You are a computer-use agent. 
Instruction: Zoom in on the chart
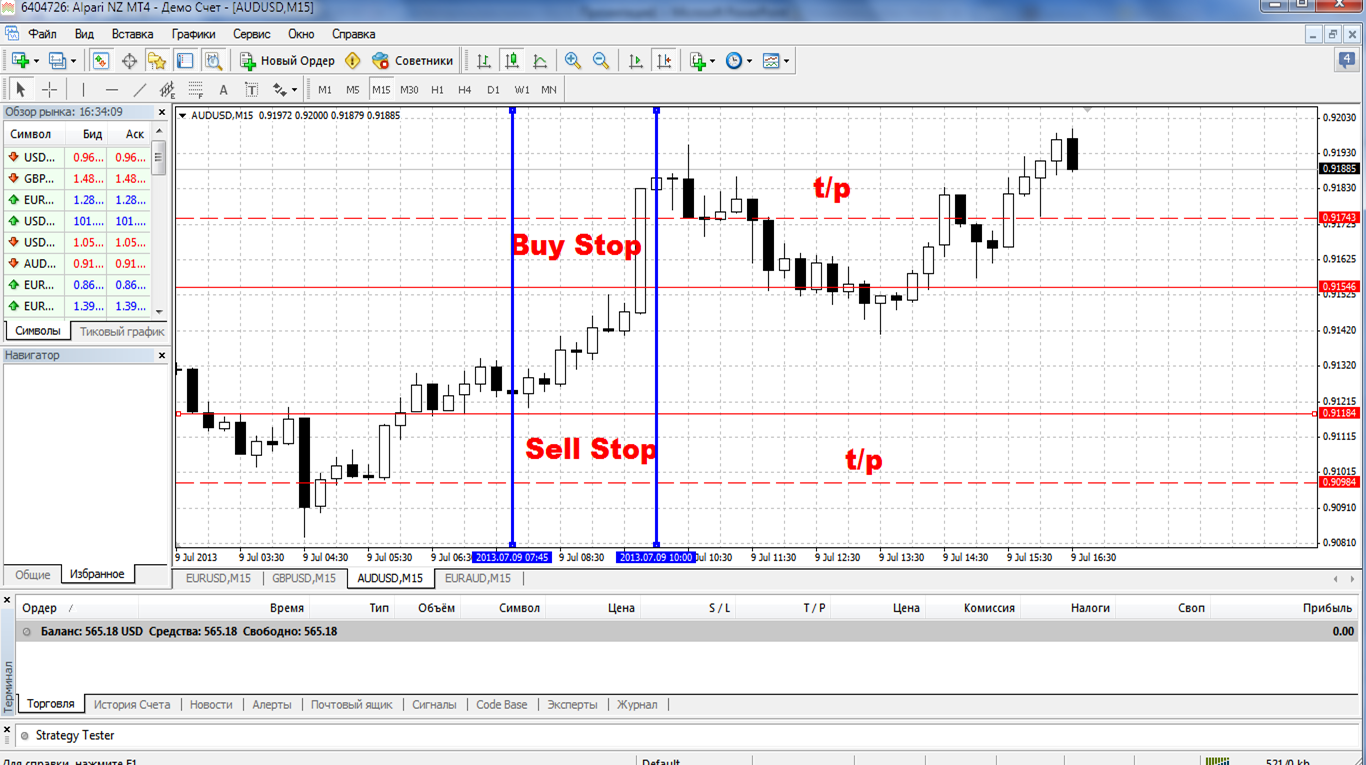(573, 61)
